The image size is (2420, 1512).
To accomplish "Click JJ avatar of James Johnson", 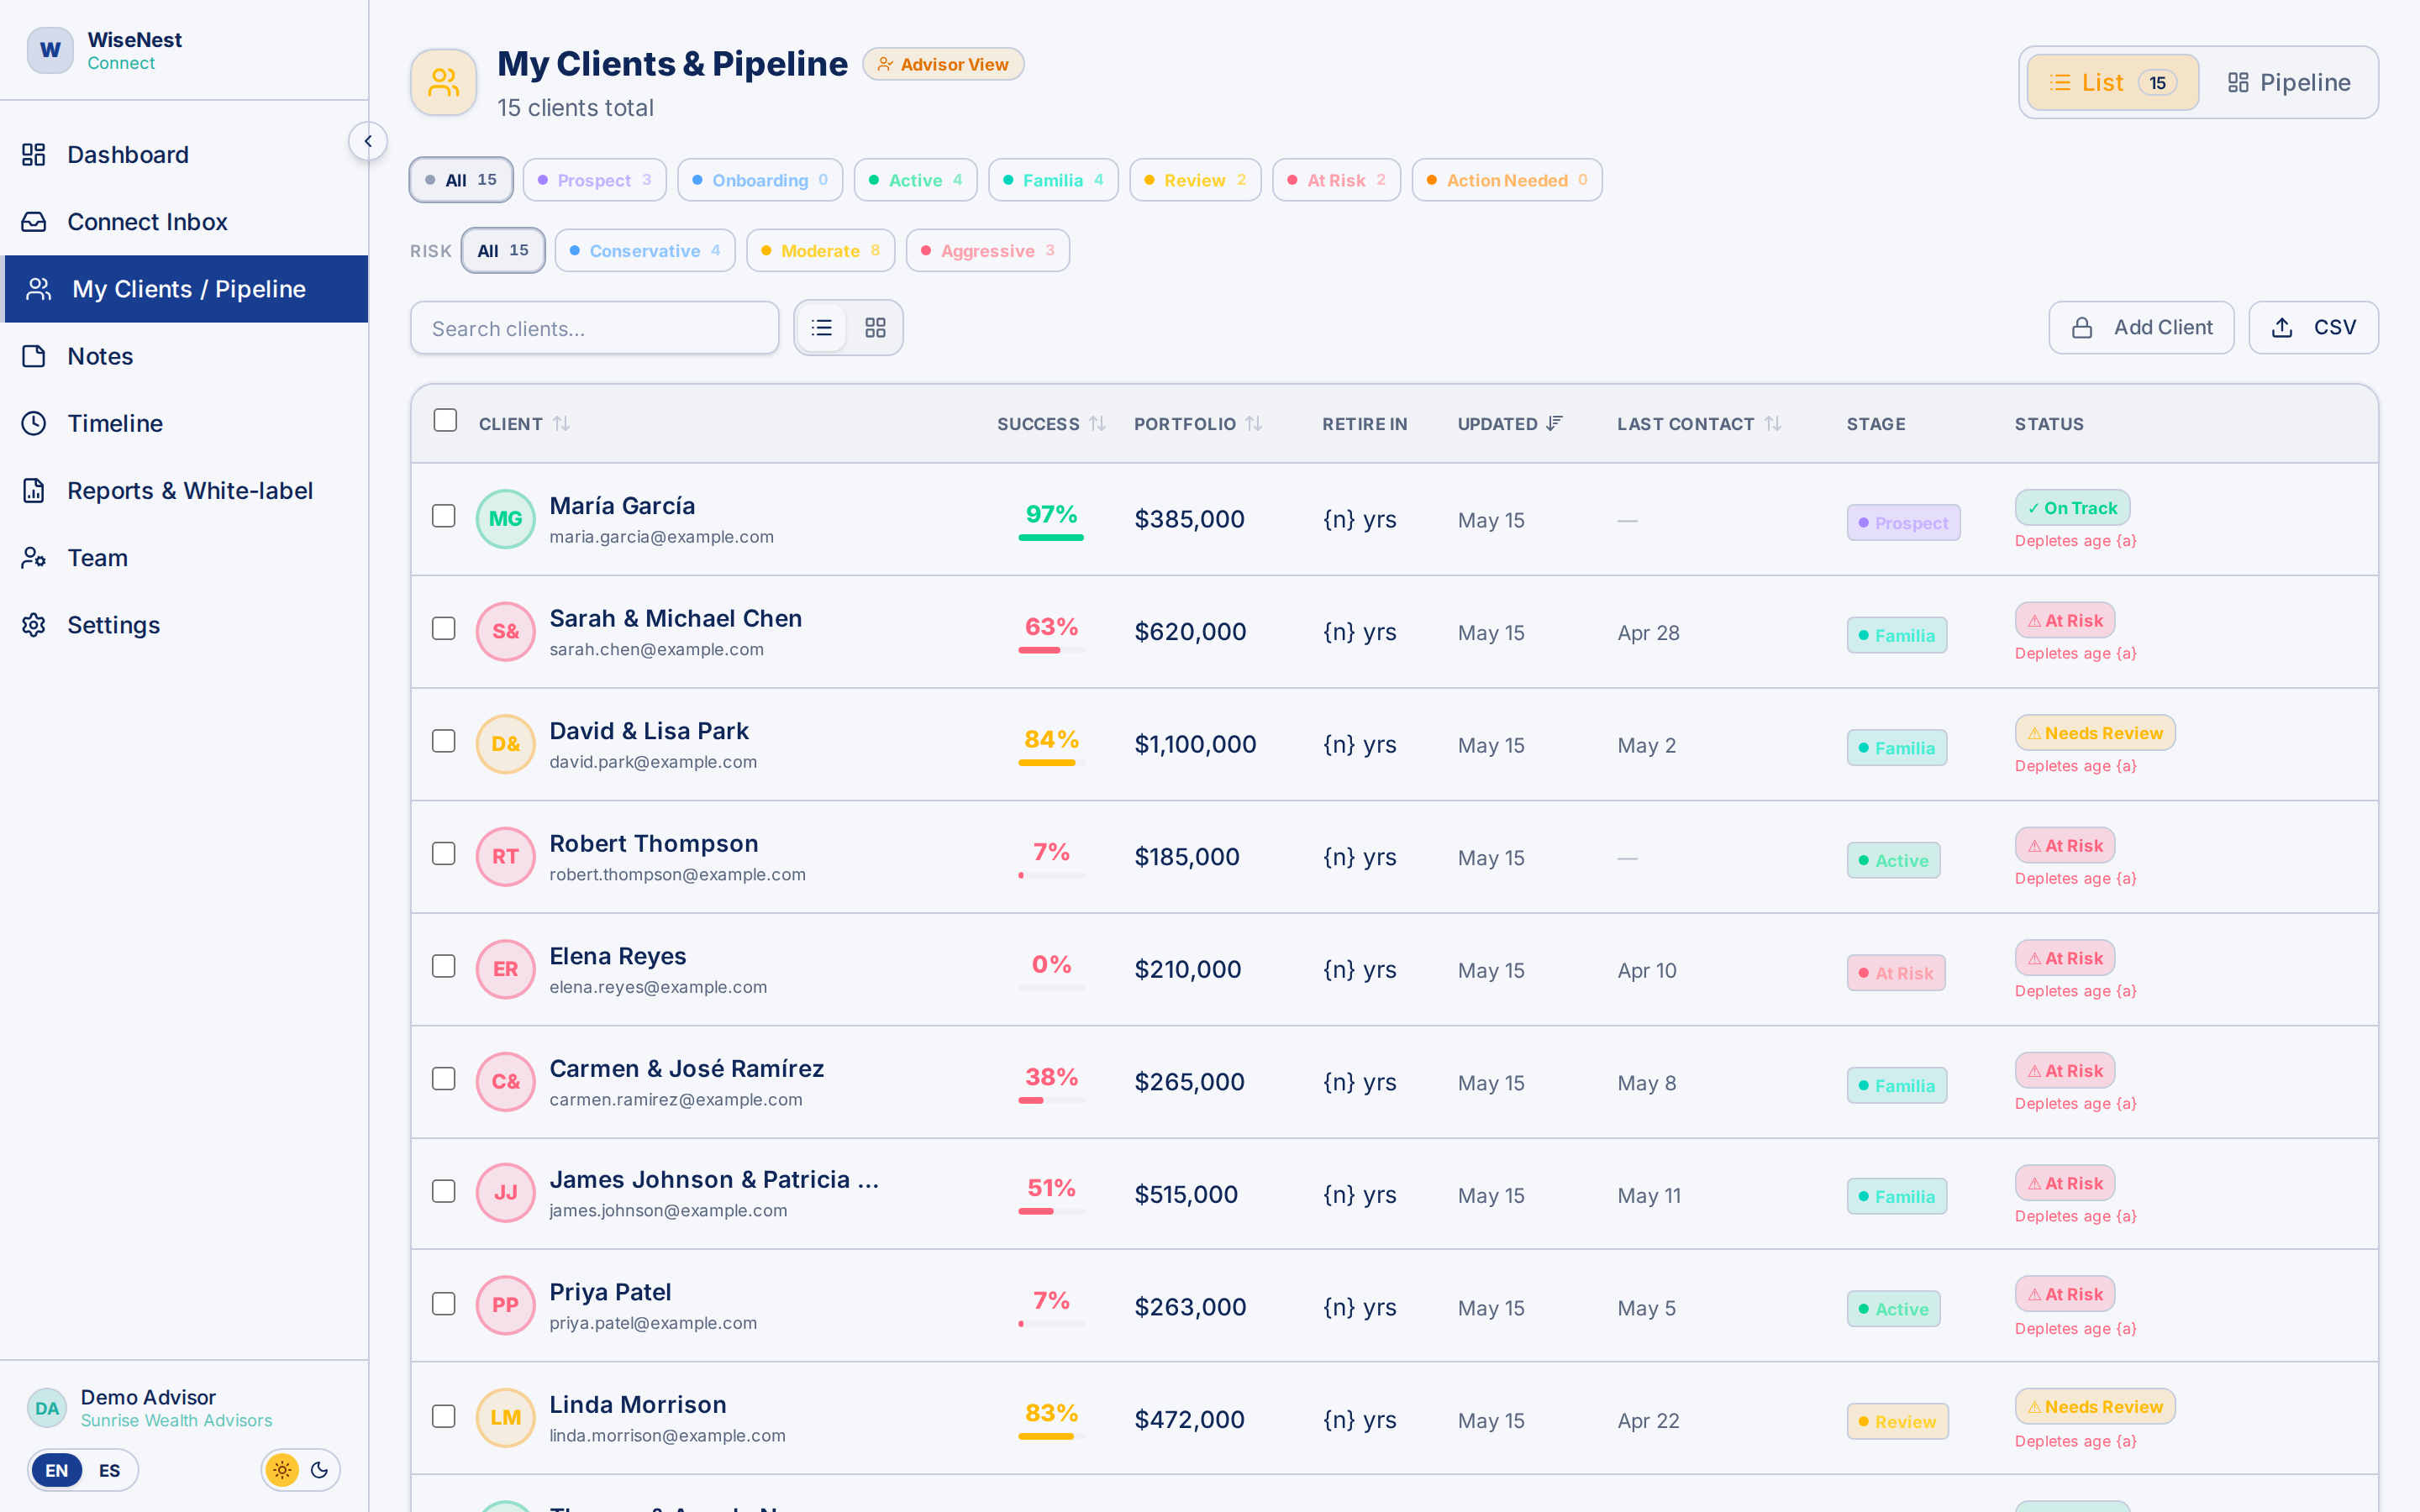I will click(x=505, y=1192).
